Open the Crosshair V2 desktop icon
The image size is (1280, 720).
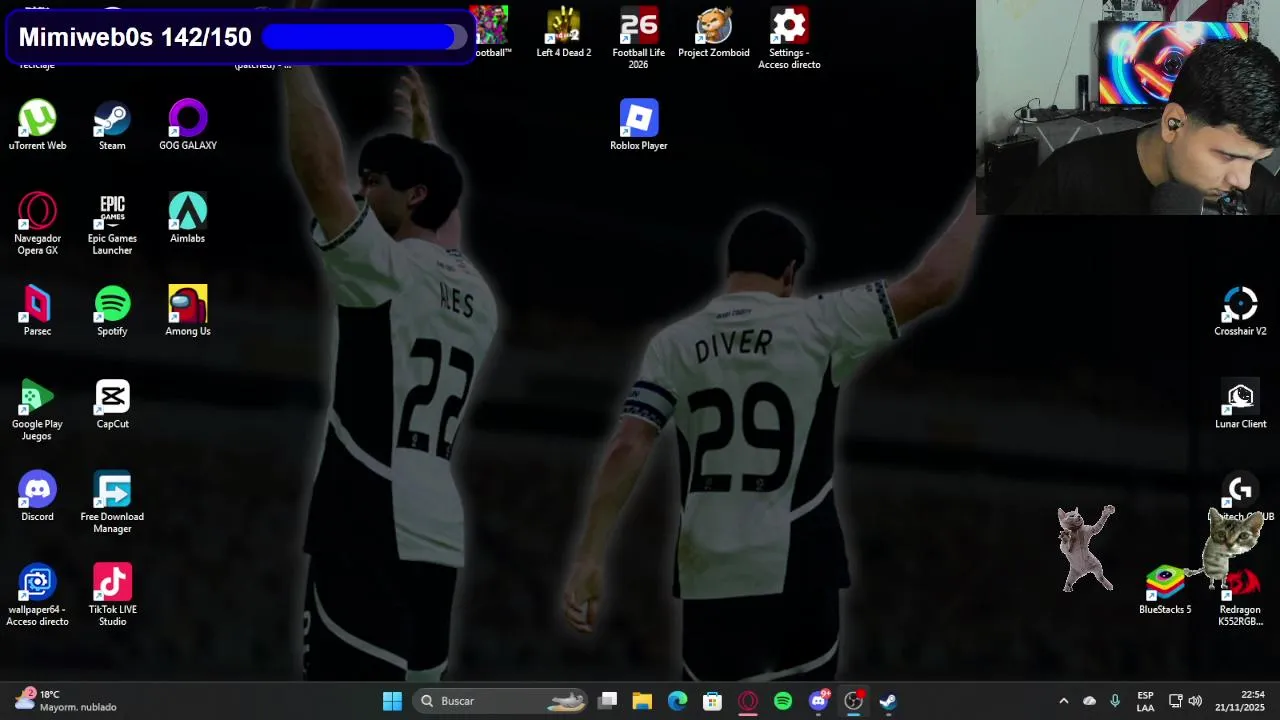1240,311
